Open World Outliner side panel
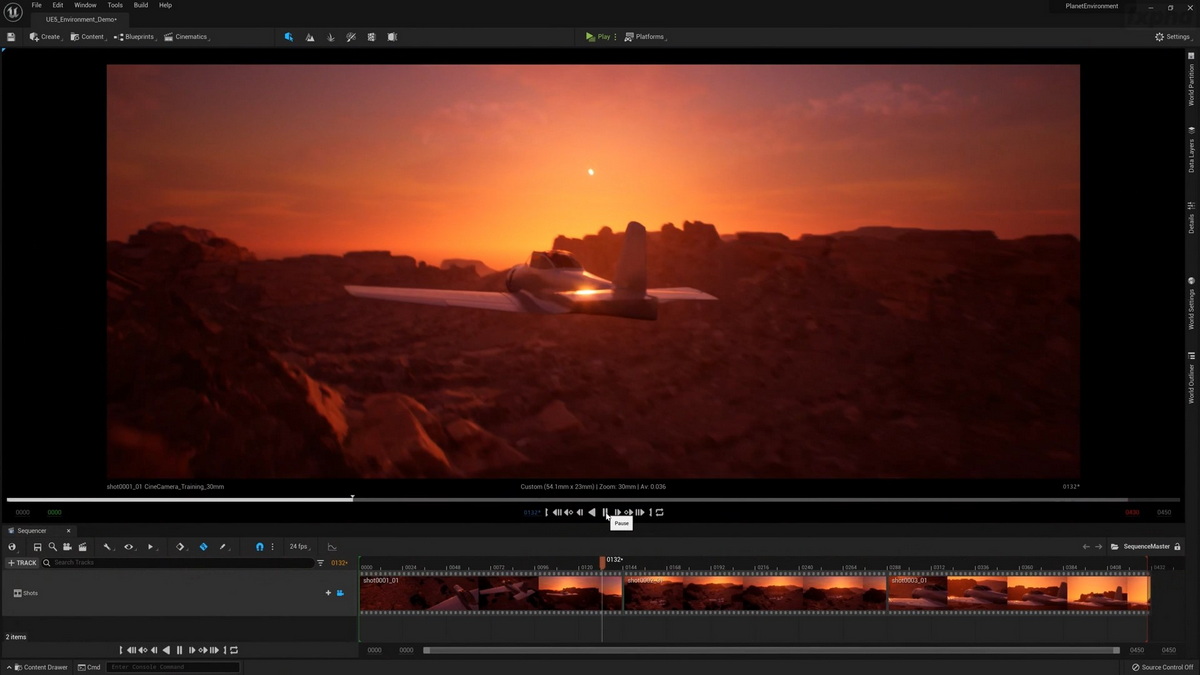The image size is (1200, 675). pos(1191,379)
